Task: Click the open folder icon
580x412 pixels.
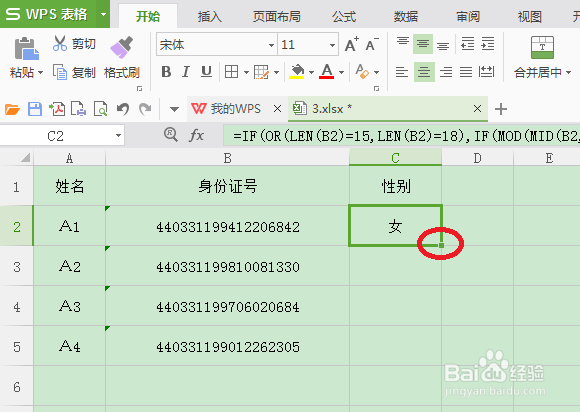Action: point(12,109)
